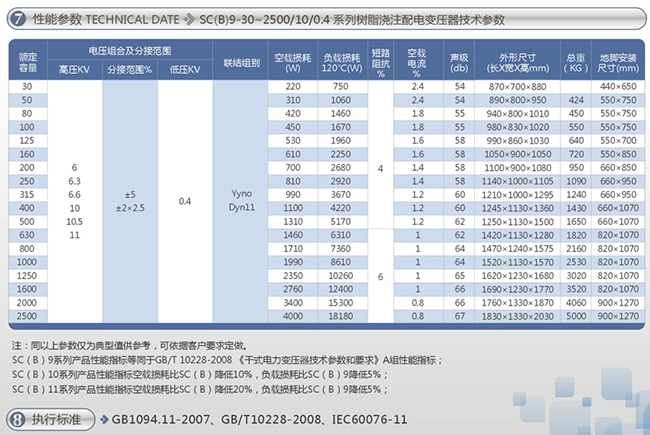Click the 联结组别 column header
Image resolution: width=650 pixels, height=435 pixels.
241,62
